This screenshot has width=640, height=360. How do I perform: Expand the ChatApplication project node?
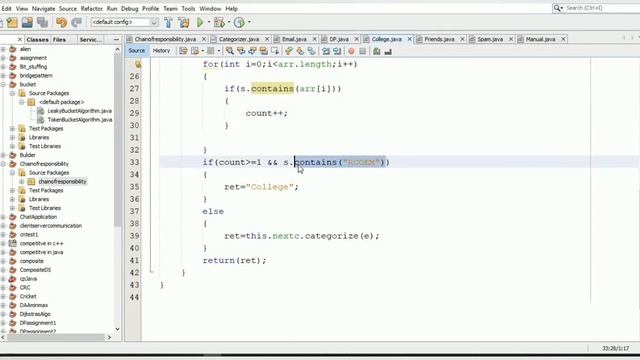pos(3,217)
